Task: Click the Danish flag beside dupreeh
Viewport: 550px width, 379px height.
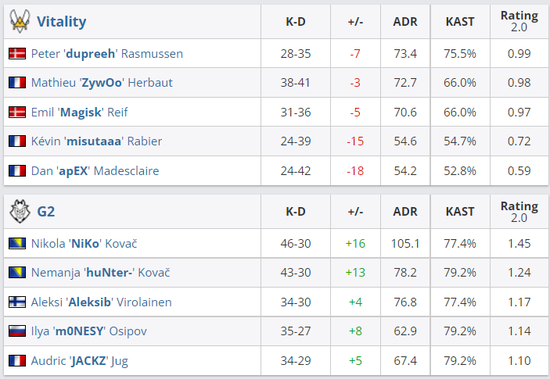Action: [17, 54]
